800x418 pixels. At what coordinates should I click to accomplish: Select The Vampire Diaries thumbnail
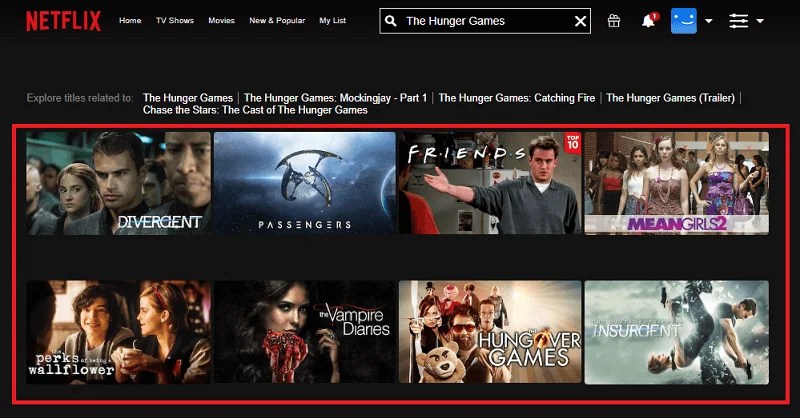pos(305,332)
